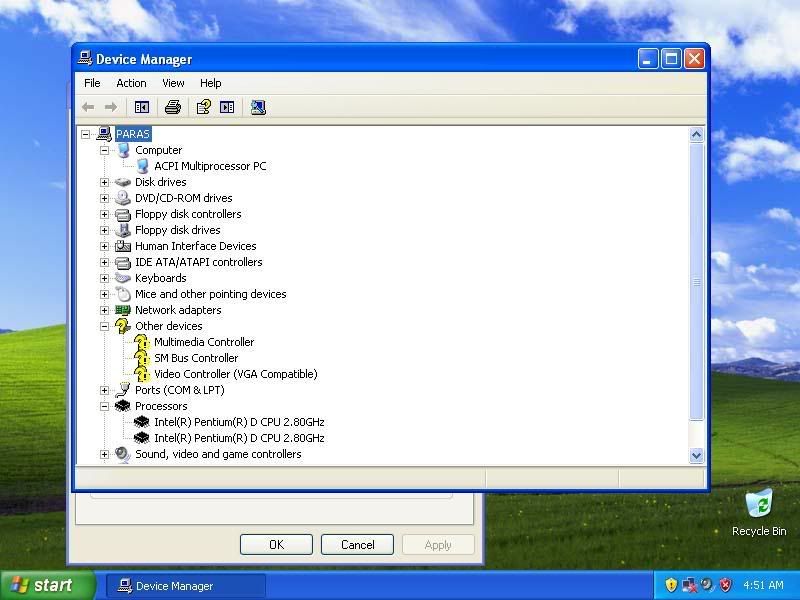Click the Network adapters card icon
This screenshot has height=600, width=800.
(123, 310)
